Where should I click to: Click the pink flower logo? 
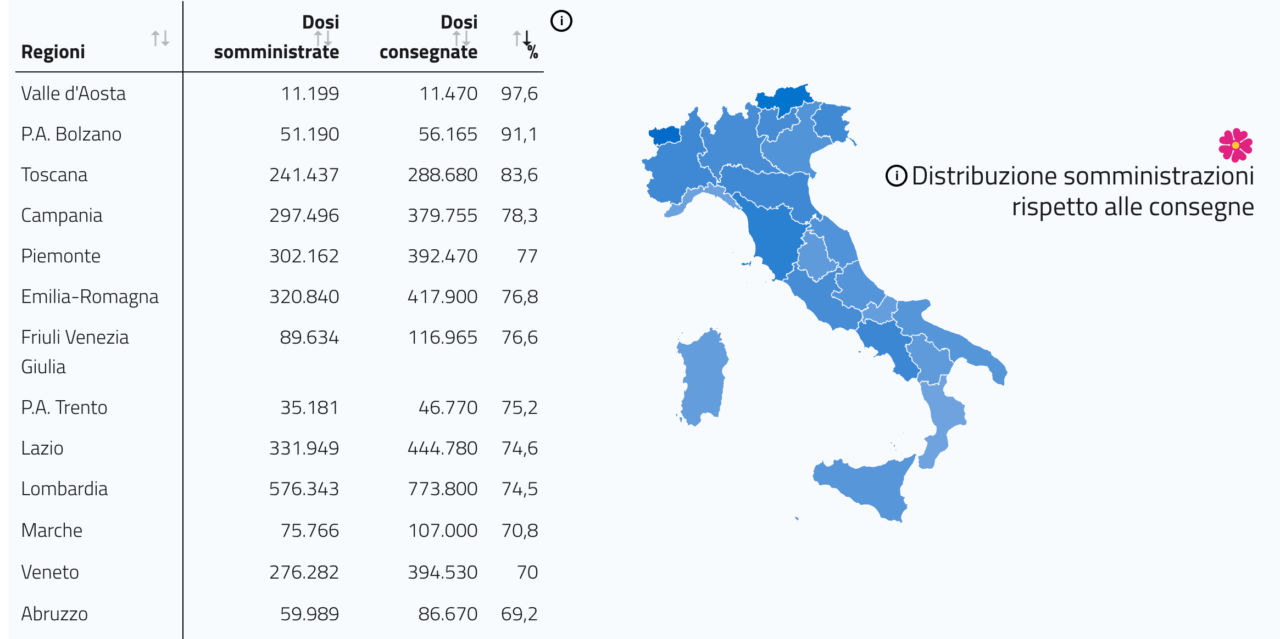1235,145
